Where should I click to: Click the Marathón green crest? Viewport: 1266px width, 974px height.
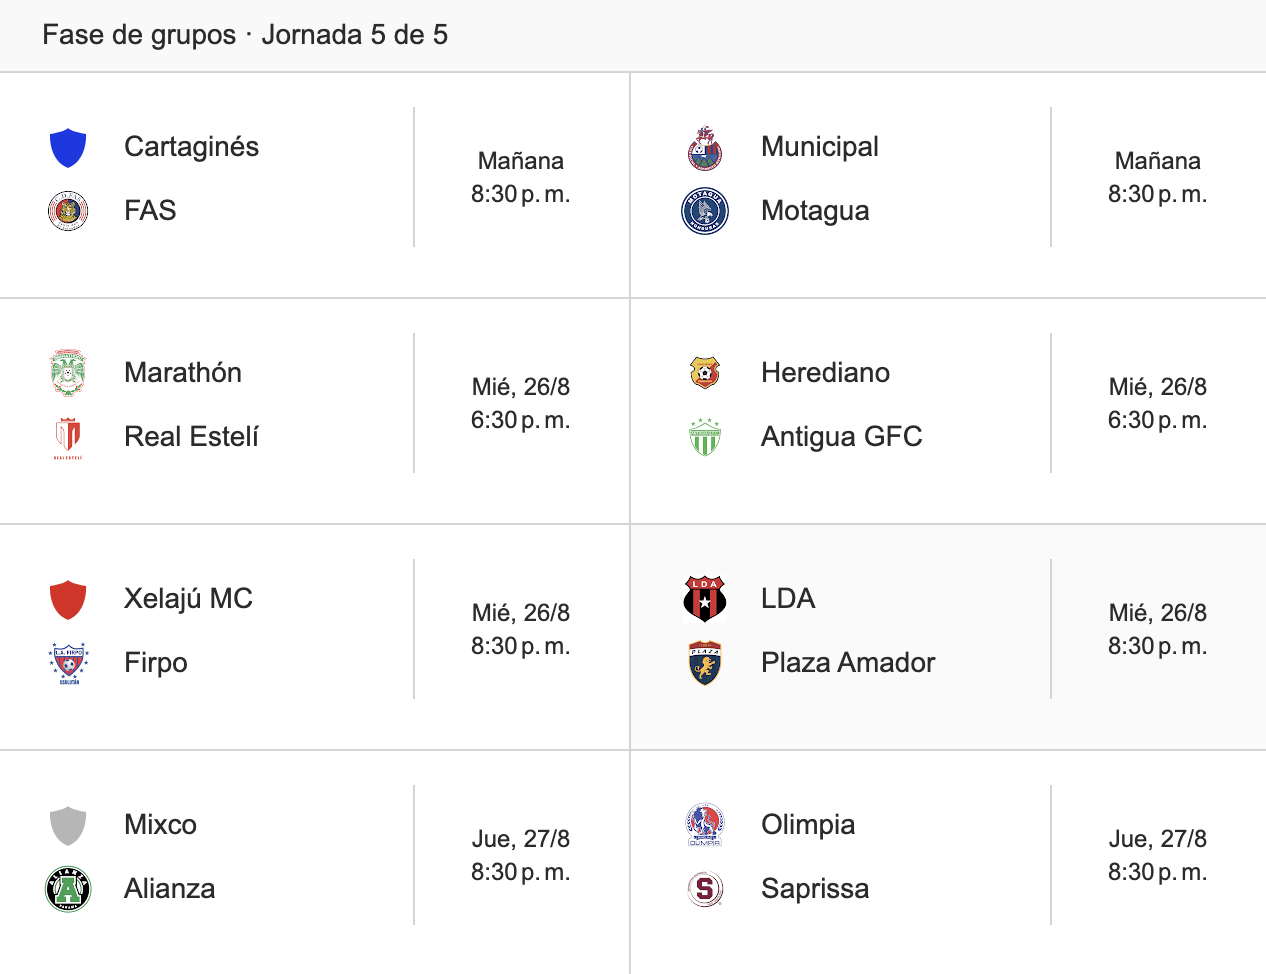click(x=68, y=374)
